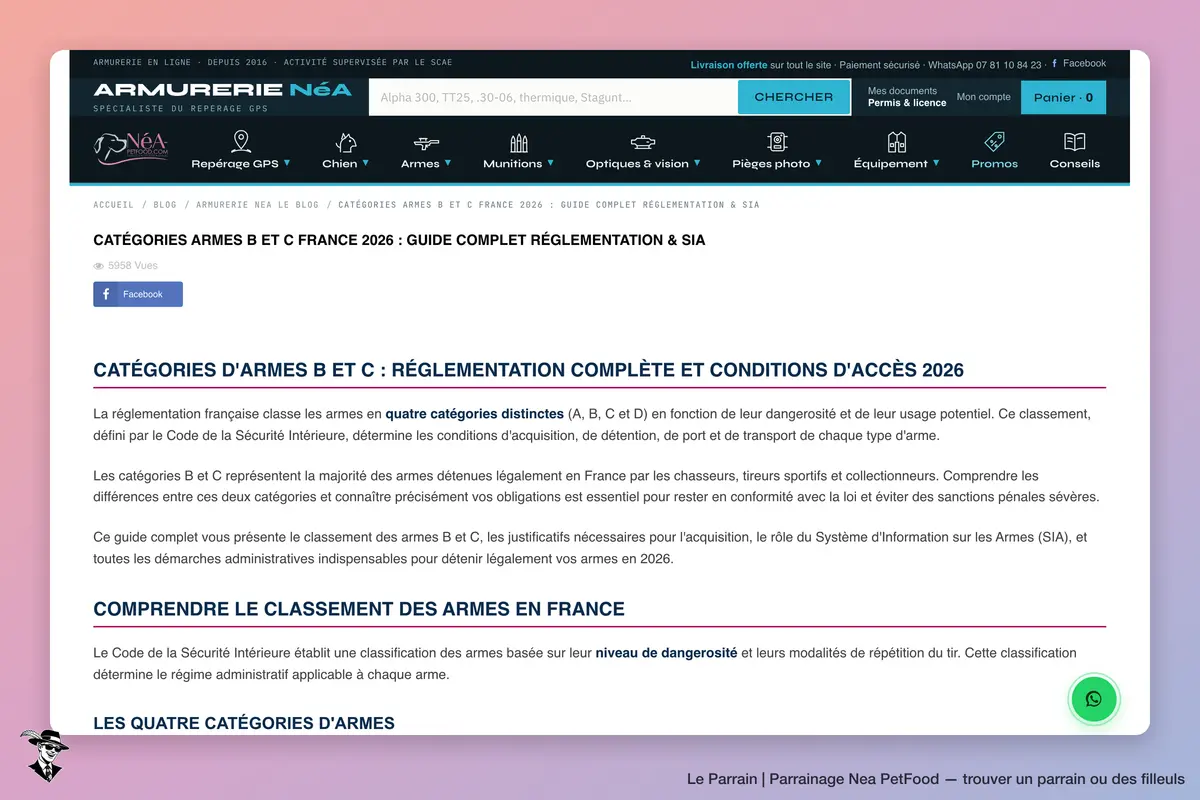Open Mes documents Permis & licence

click(907, 97)
